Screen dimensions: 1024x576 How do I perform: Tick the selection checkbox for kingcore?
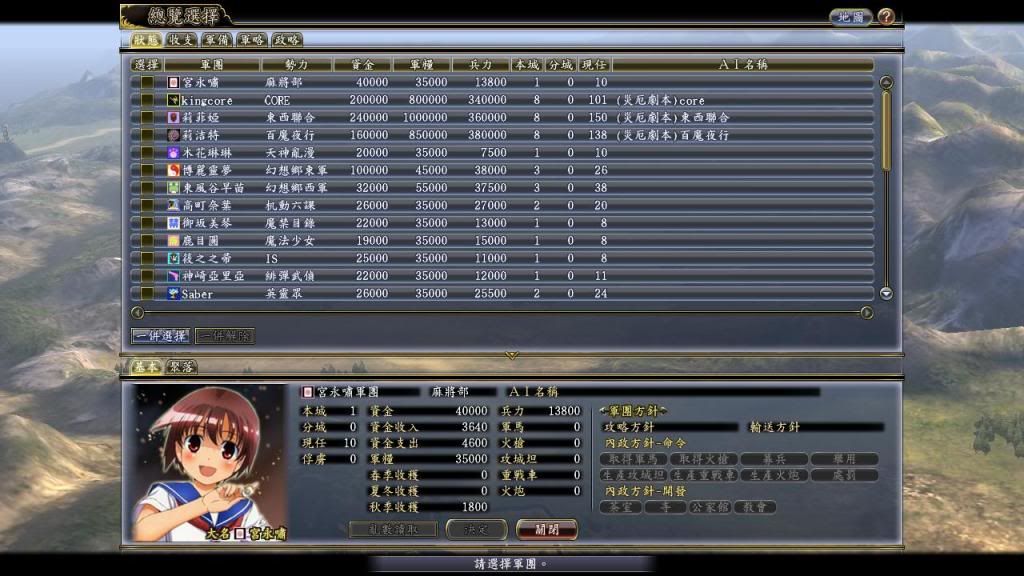pyautogui.click(x=147, y=100)
